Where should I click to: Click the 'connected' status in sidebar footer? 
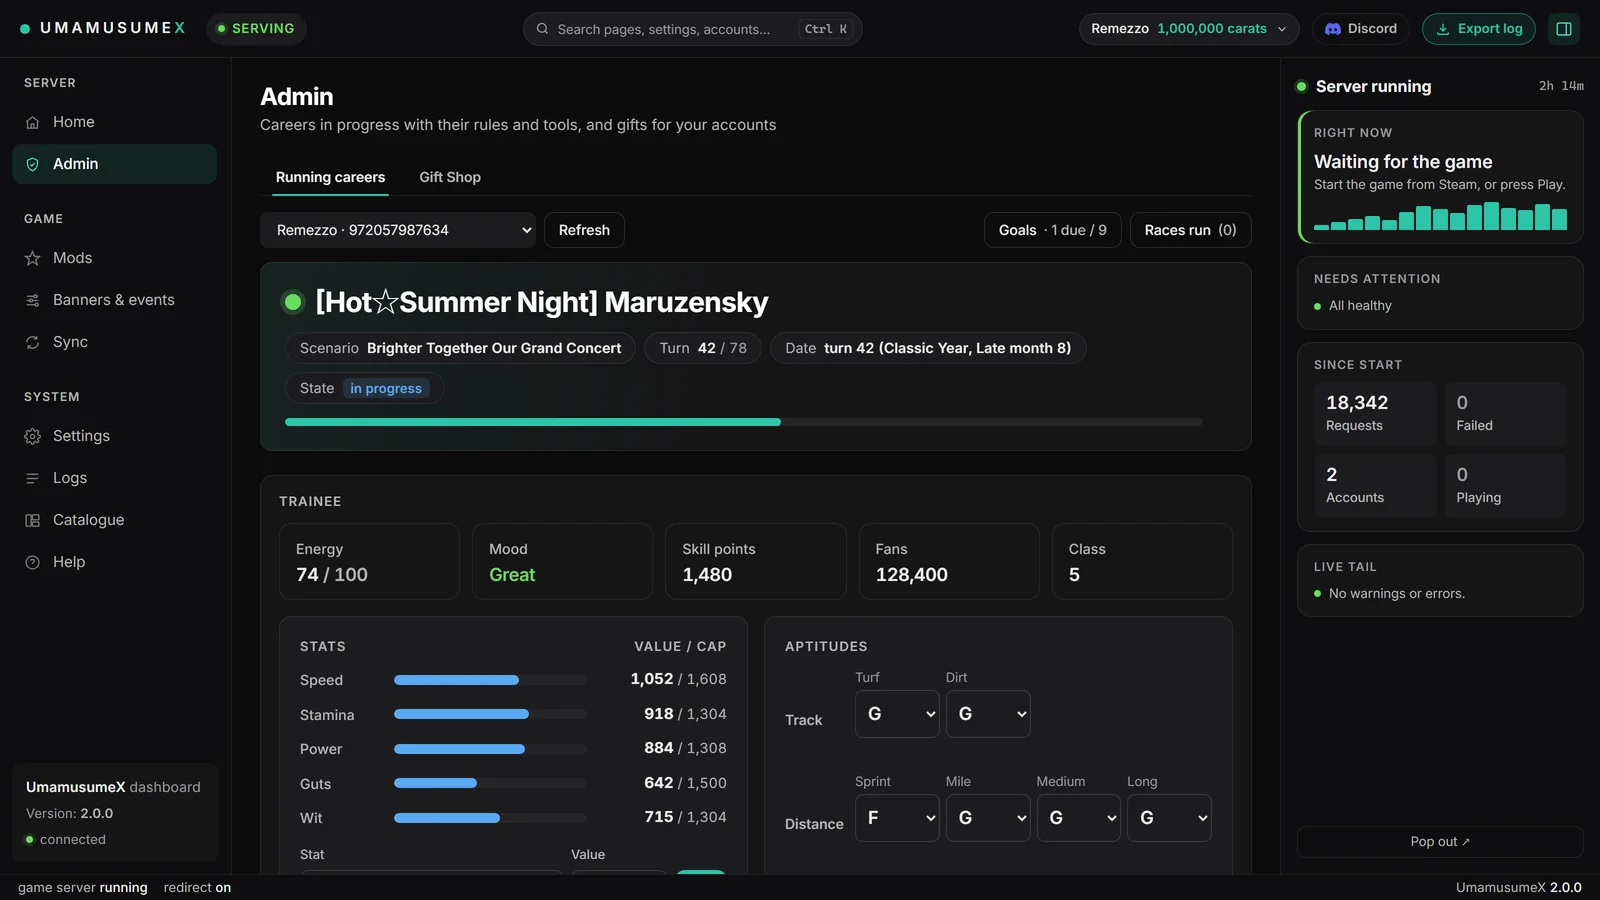tap(66, 840)
